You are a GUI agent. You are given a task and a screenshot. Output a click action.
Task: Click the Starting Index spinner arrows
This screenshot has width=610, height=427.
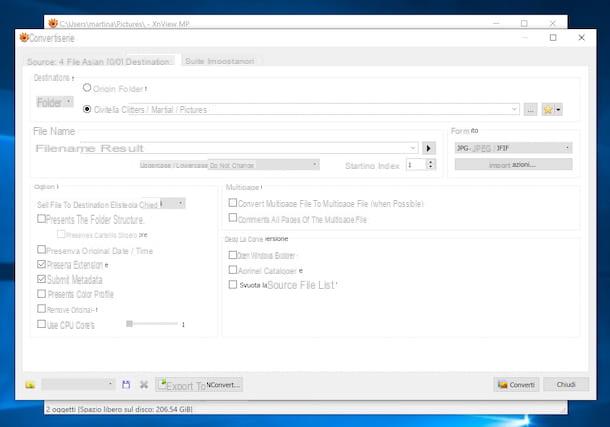point(430,164)
